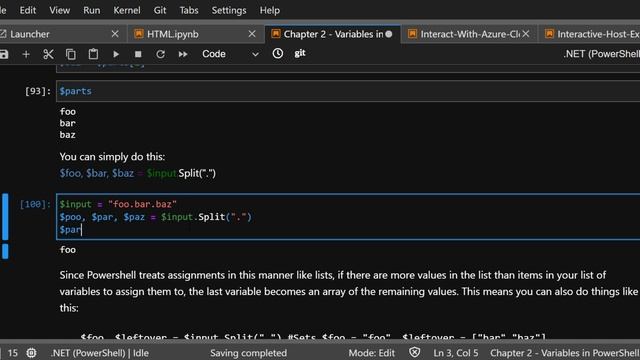This screenshot has height=360, width=640.
Task: Collapse the output of cell [100]
Action: tap(5, 251)
